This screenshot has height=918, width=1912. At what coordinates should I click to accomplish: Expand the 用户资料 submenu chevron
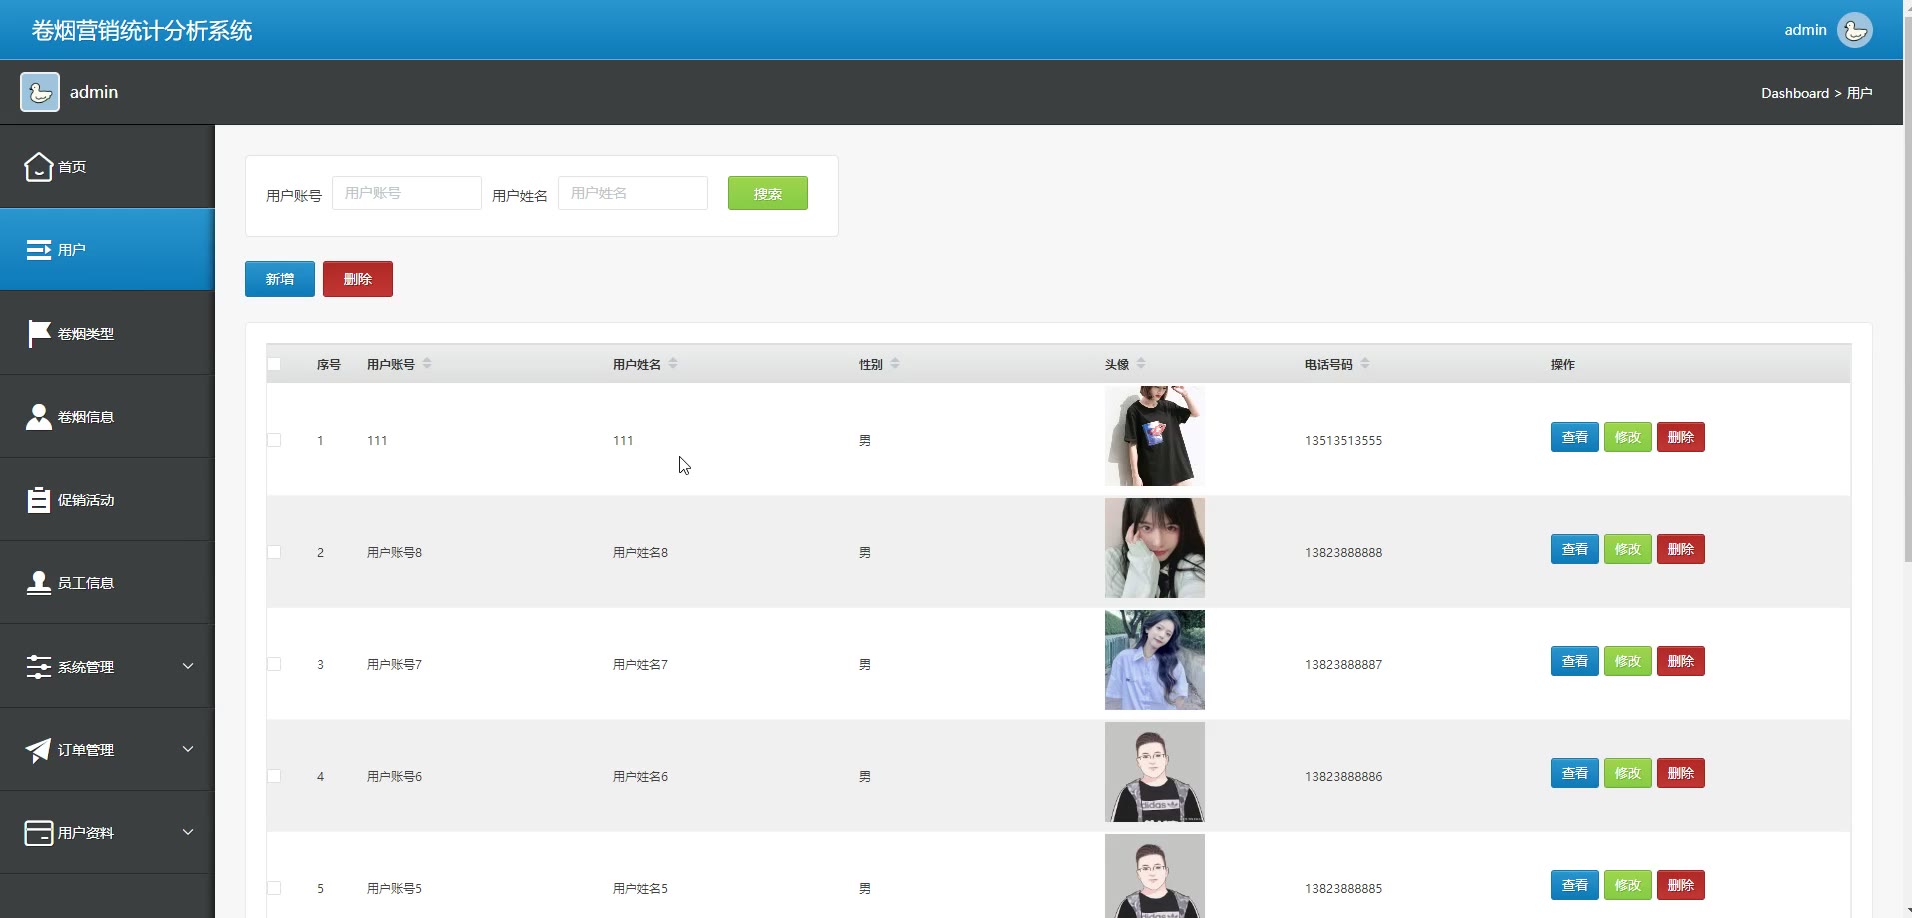coord(188,832)
